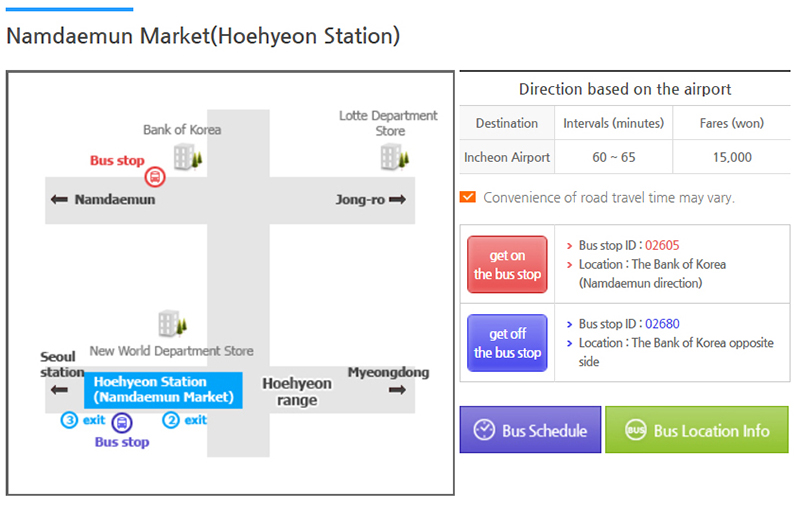Screen dimensions: 800x510
Task: Click the bus icon on Bus Location Info
Action: 635,430
